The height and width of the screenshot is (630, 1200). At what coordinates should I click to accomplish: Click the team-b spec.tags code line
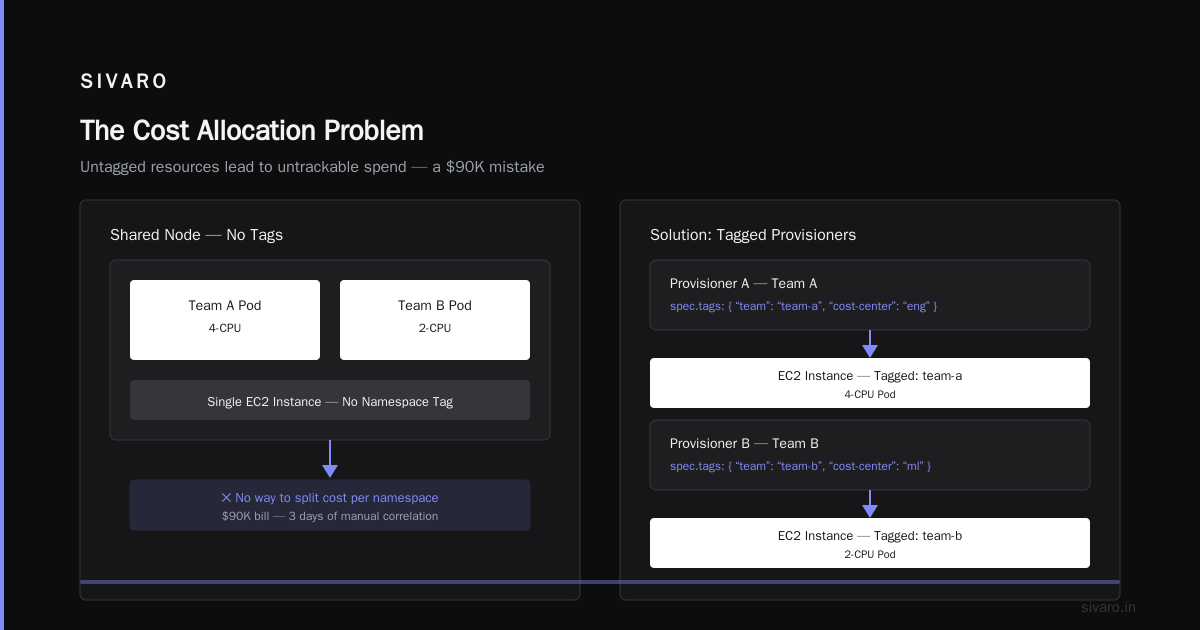[x=800, y=466]
